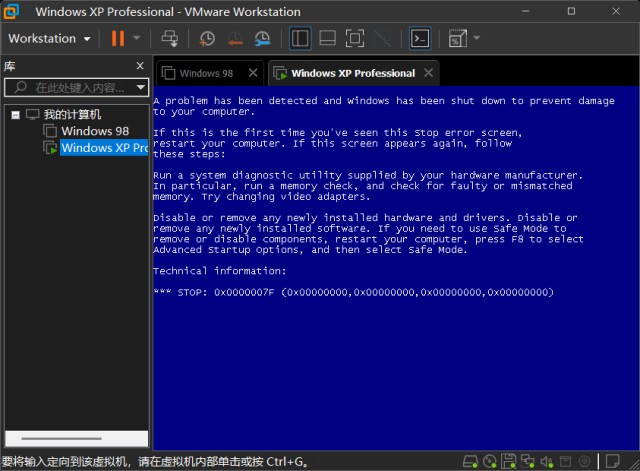Open the library search filter dropdown
This screenshot has width=640, height=471.
tap(141, 87)
